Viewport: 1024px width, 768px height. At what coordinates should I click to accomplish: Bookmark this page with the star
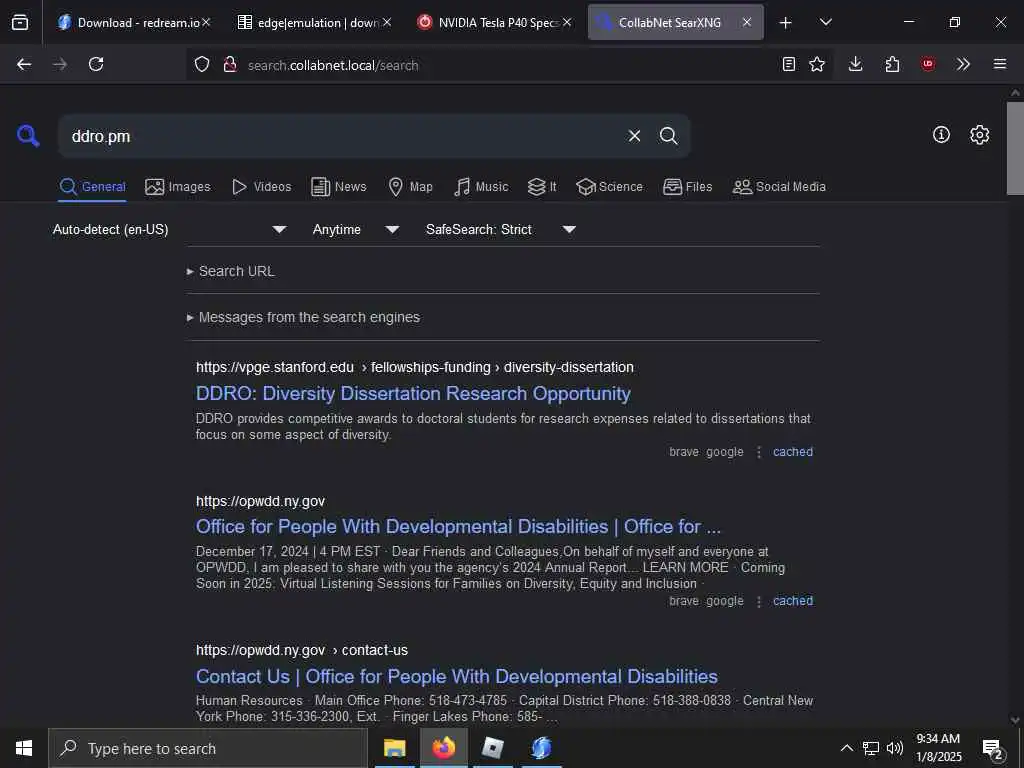(x=817, y=64)
